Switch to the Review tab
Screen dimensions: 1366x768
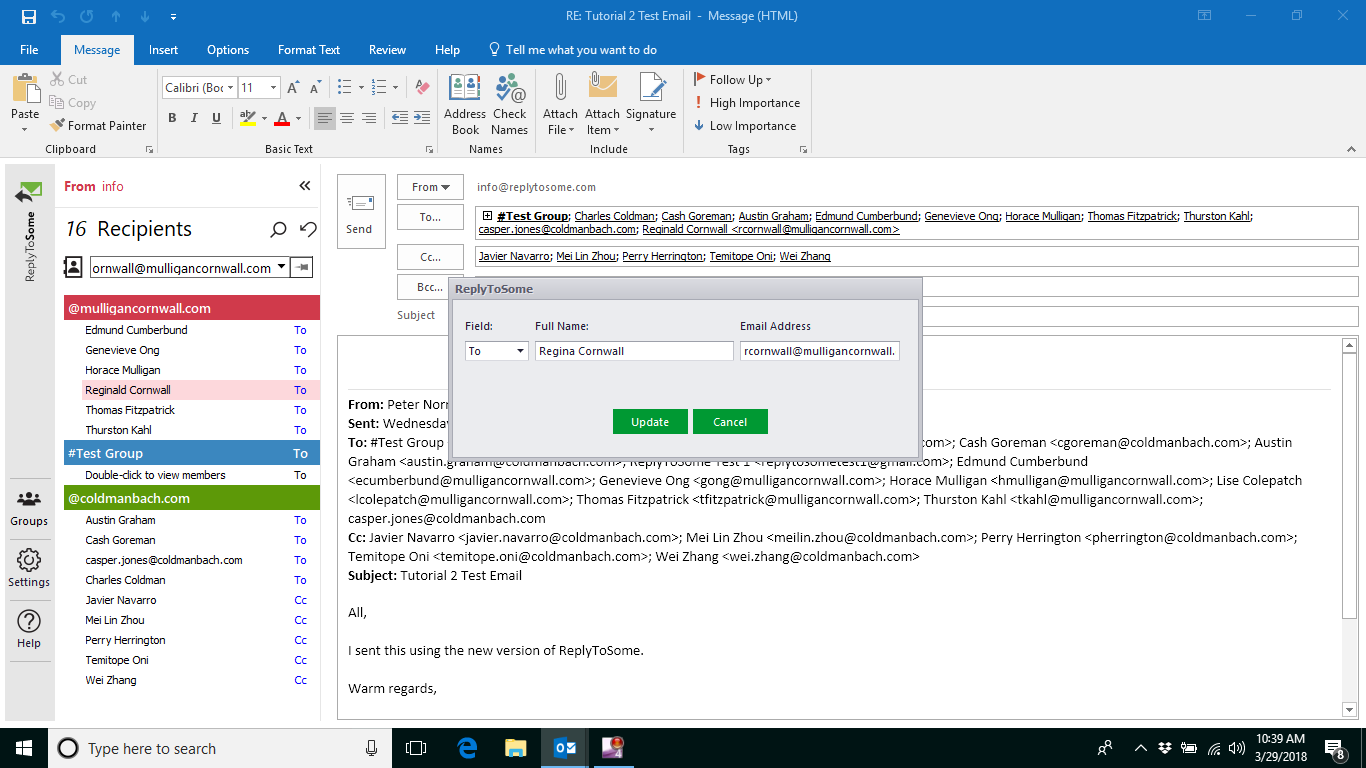click(x=387, y=50)
